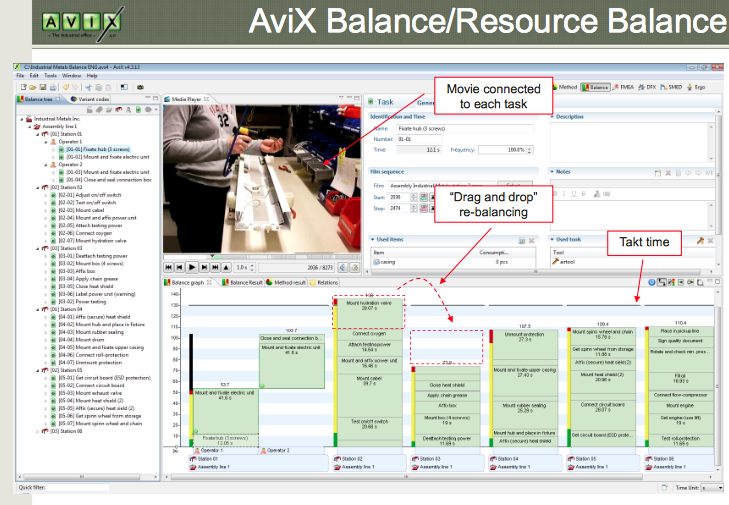Viewport: 729px width, 505px height.
Task: Collapse the Operator 2 tree node
Action: pyautogui.click(x=46, y=165)
